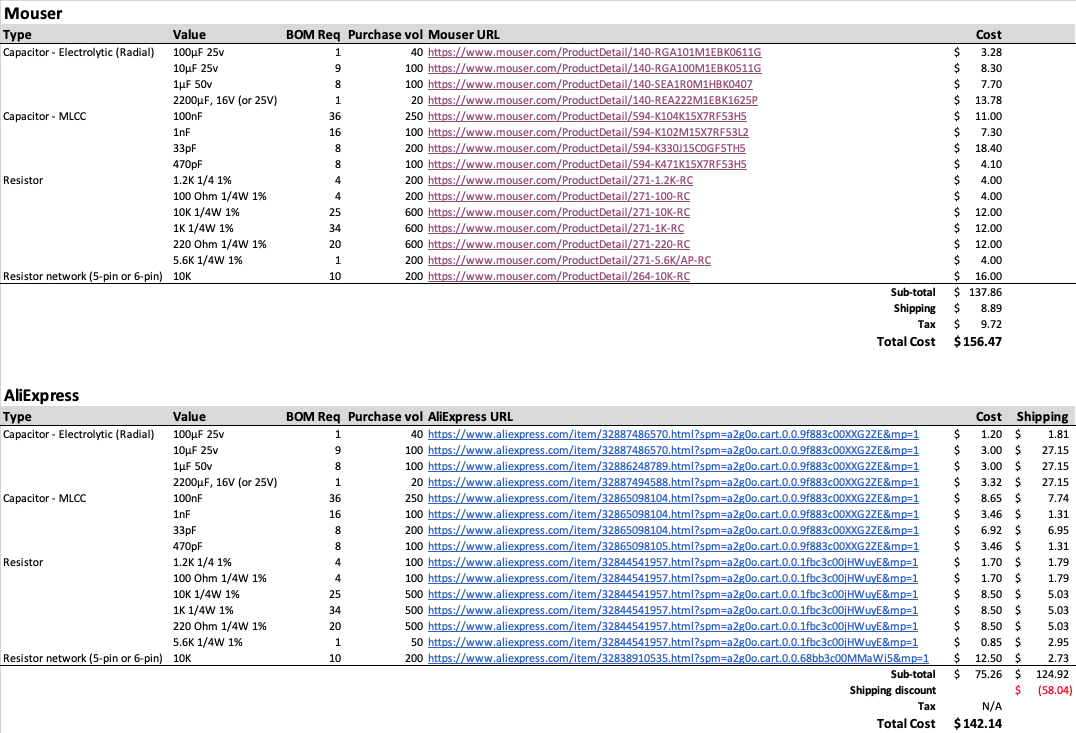Select the AliExpress Total Cost $142.14 cell

(x=978, y=723)
